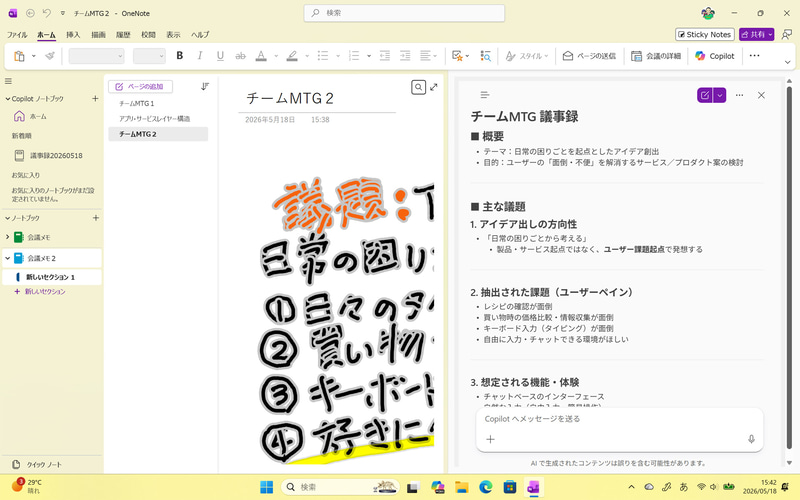Click the find tags icon
Image resolution: width=800 pixels, height=500 pixels.
pyautogui.click(x=485, y=56)
